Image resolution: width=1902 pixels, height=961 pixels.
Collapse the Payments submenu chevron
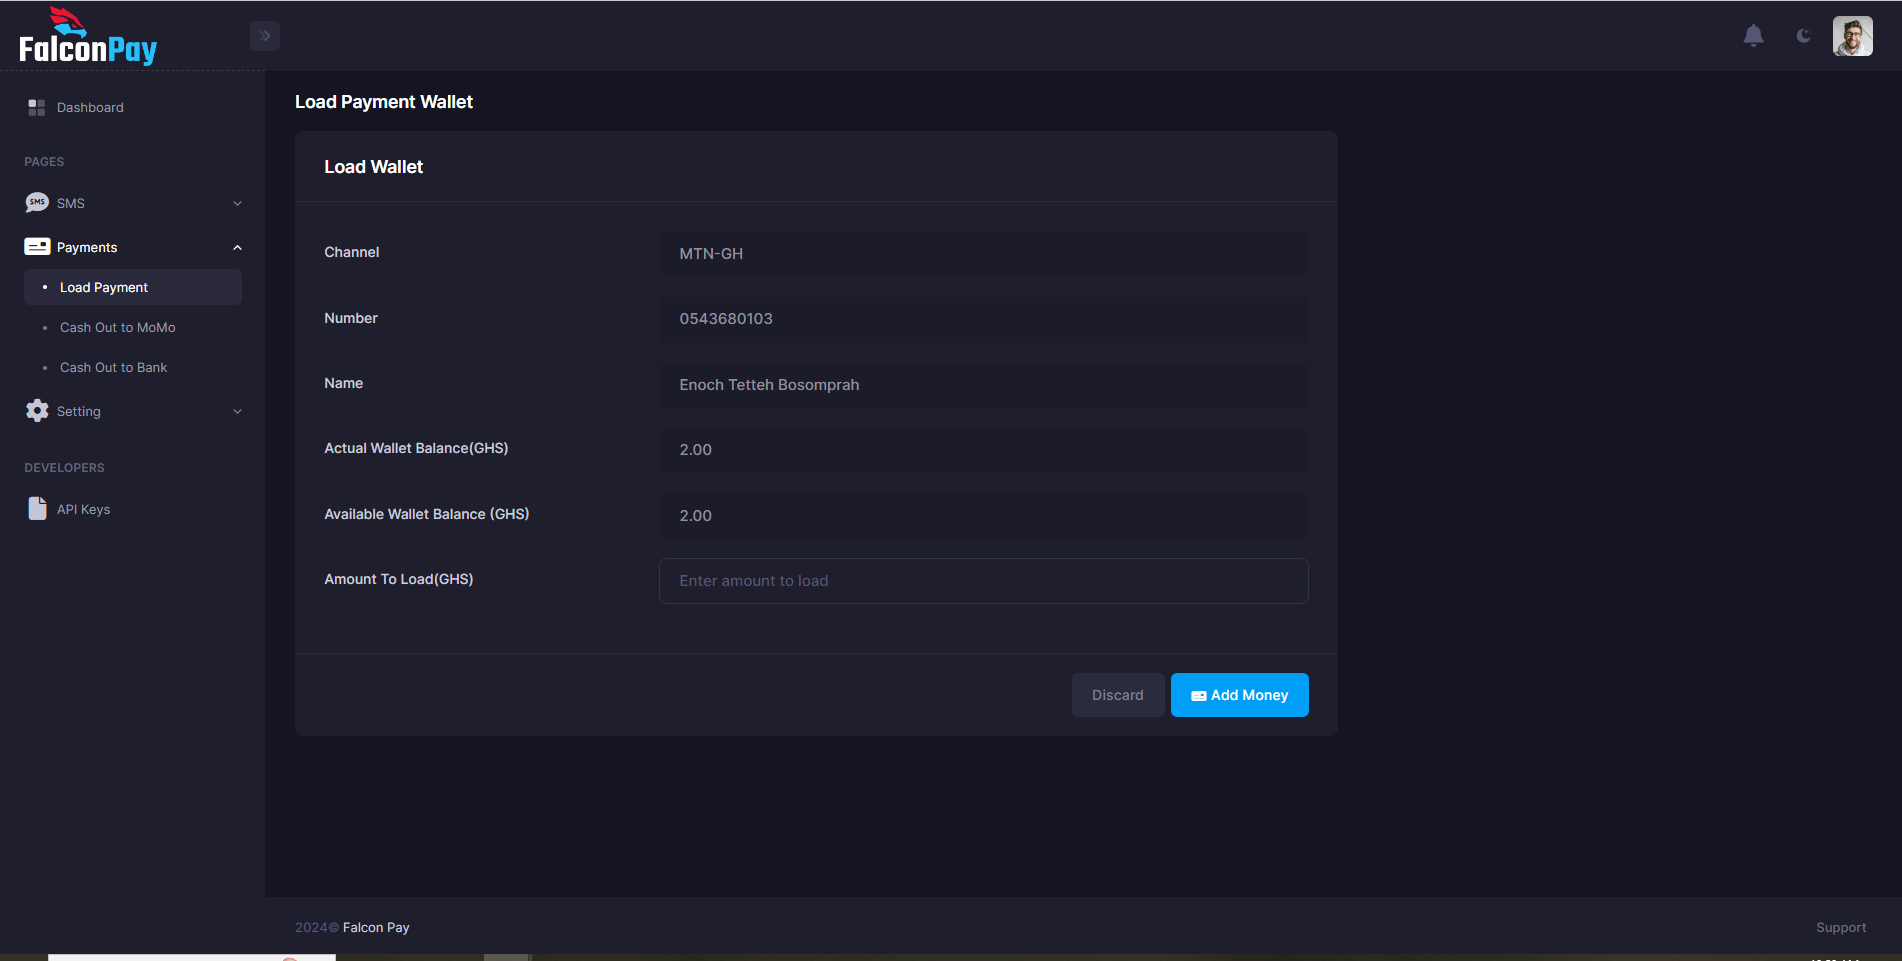tap(237, 247)
